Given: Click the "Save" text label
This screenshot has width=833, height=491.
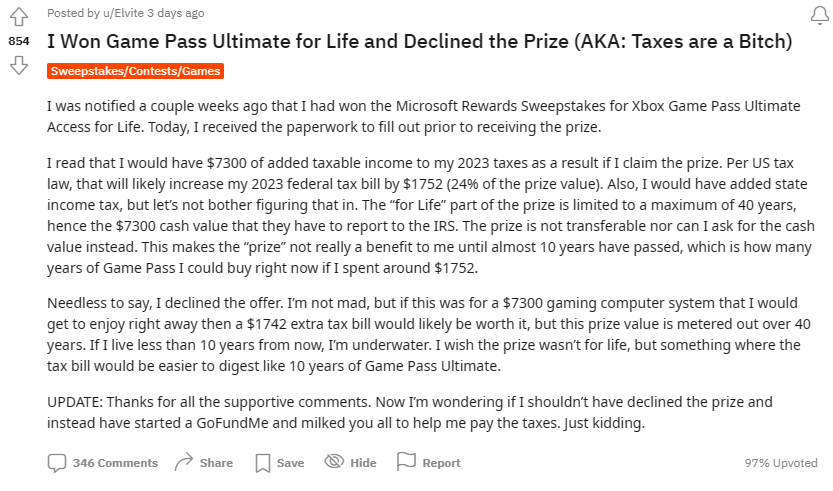Looking at the screenshot, I should point(290,463).
